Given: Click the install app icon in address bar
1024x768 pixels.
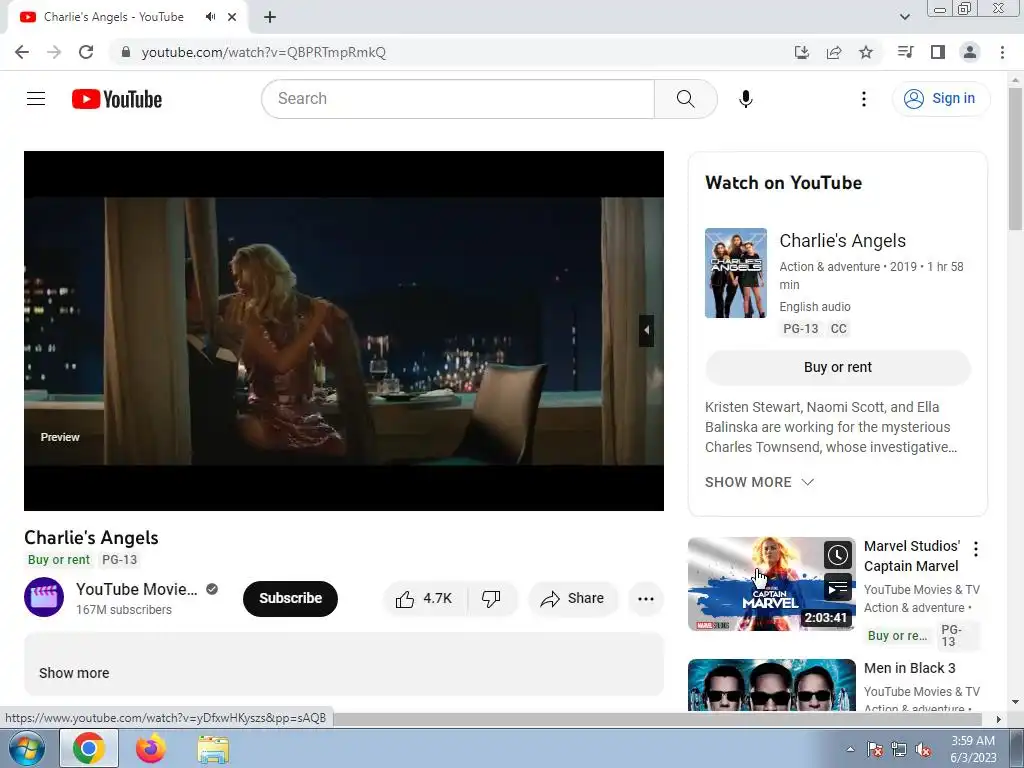Looking at the screenshot, I should click(x=801, y=52).
